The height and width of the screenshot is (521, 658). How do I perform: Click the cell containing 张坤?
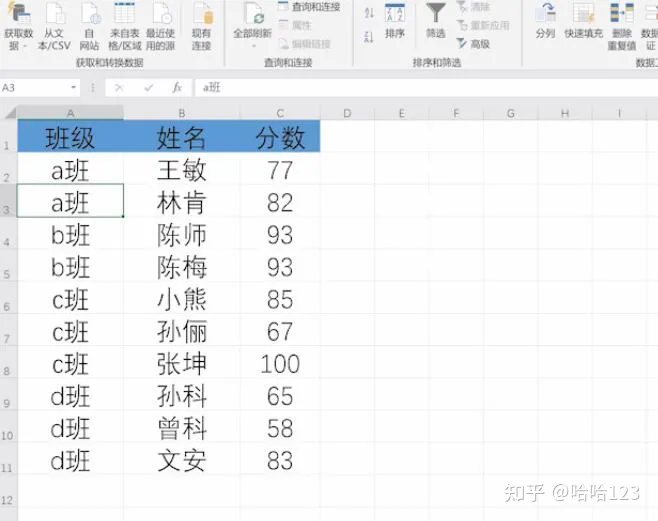tap(182, 362)
